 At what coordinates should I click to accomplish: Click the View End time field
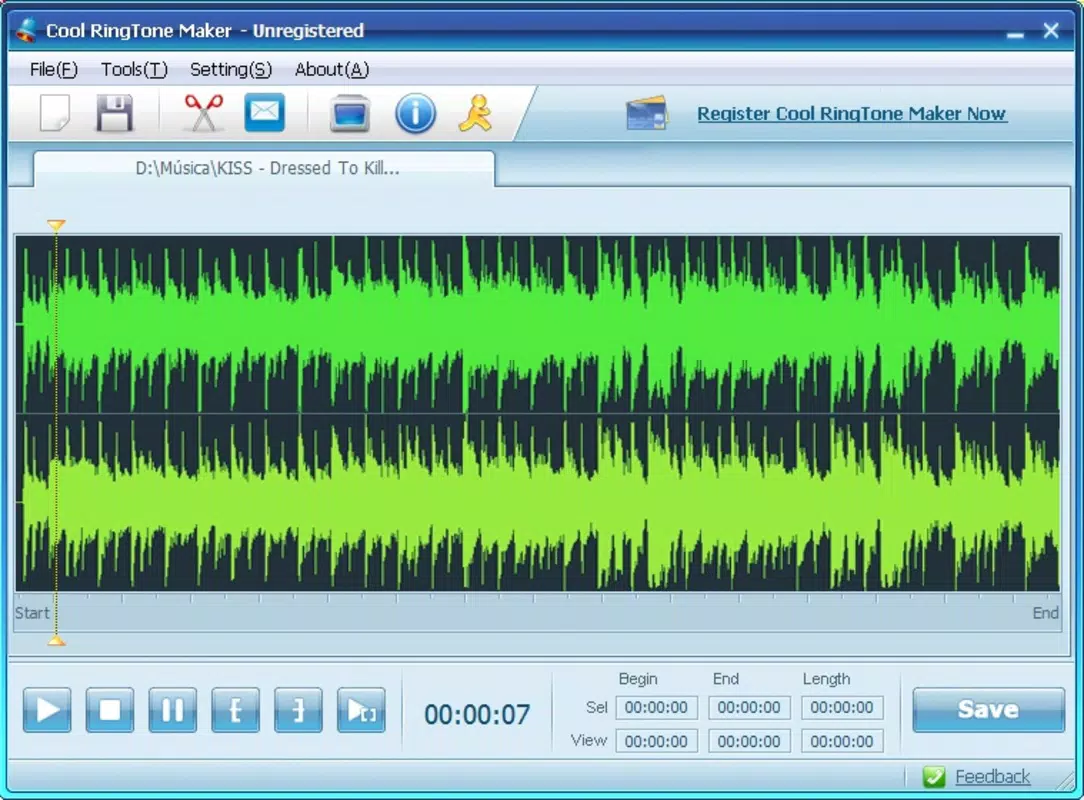coord(749,741)
